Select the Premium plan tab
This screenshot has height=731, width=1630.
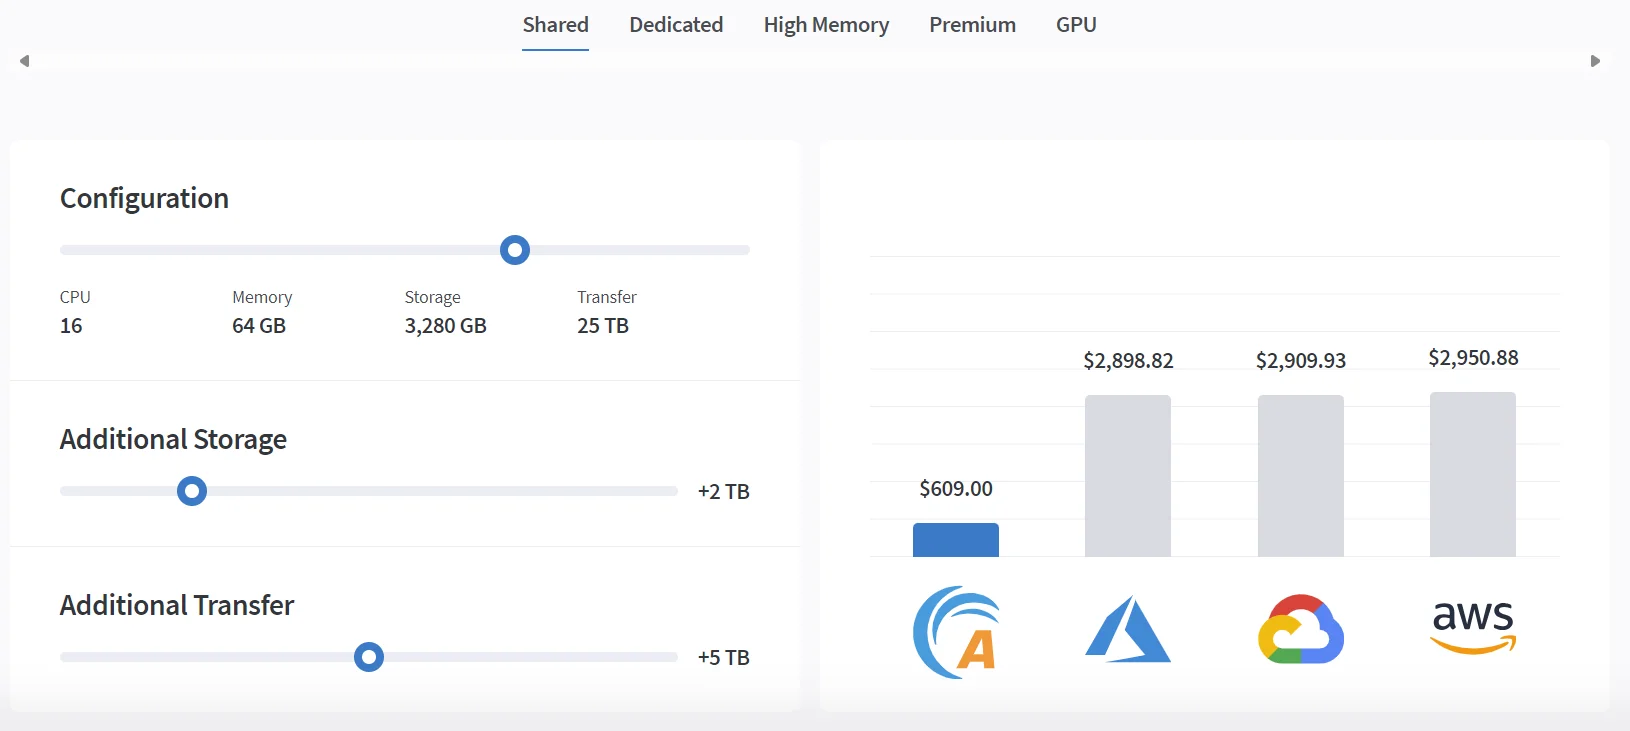coord(972,25)
